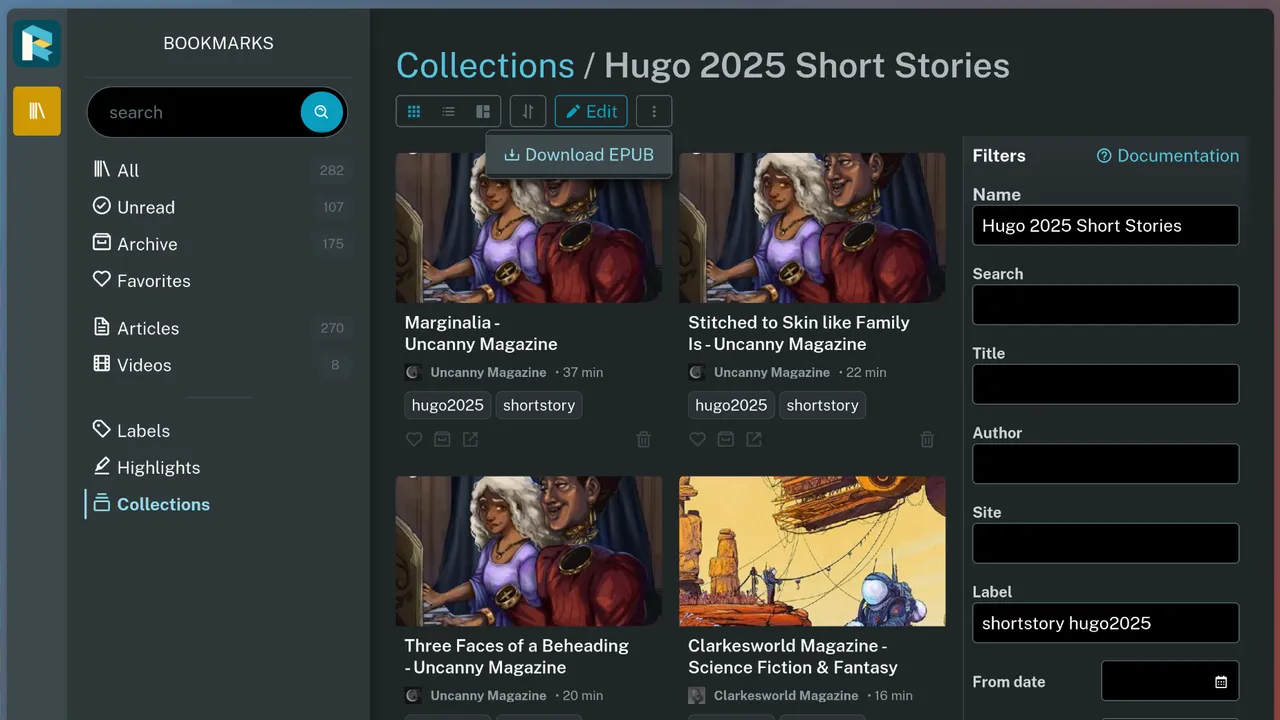Open the From date calendar picker

[x=1221, y=682]
